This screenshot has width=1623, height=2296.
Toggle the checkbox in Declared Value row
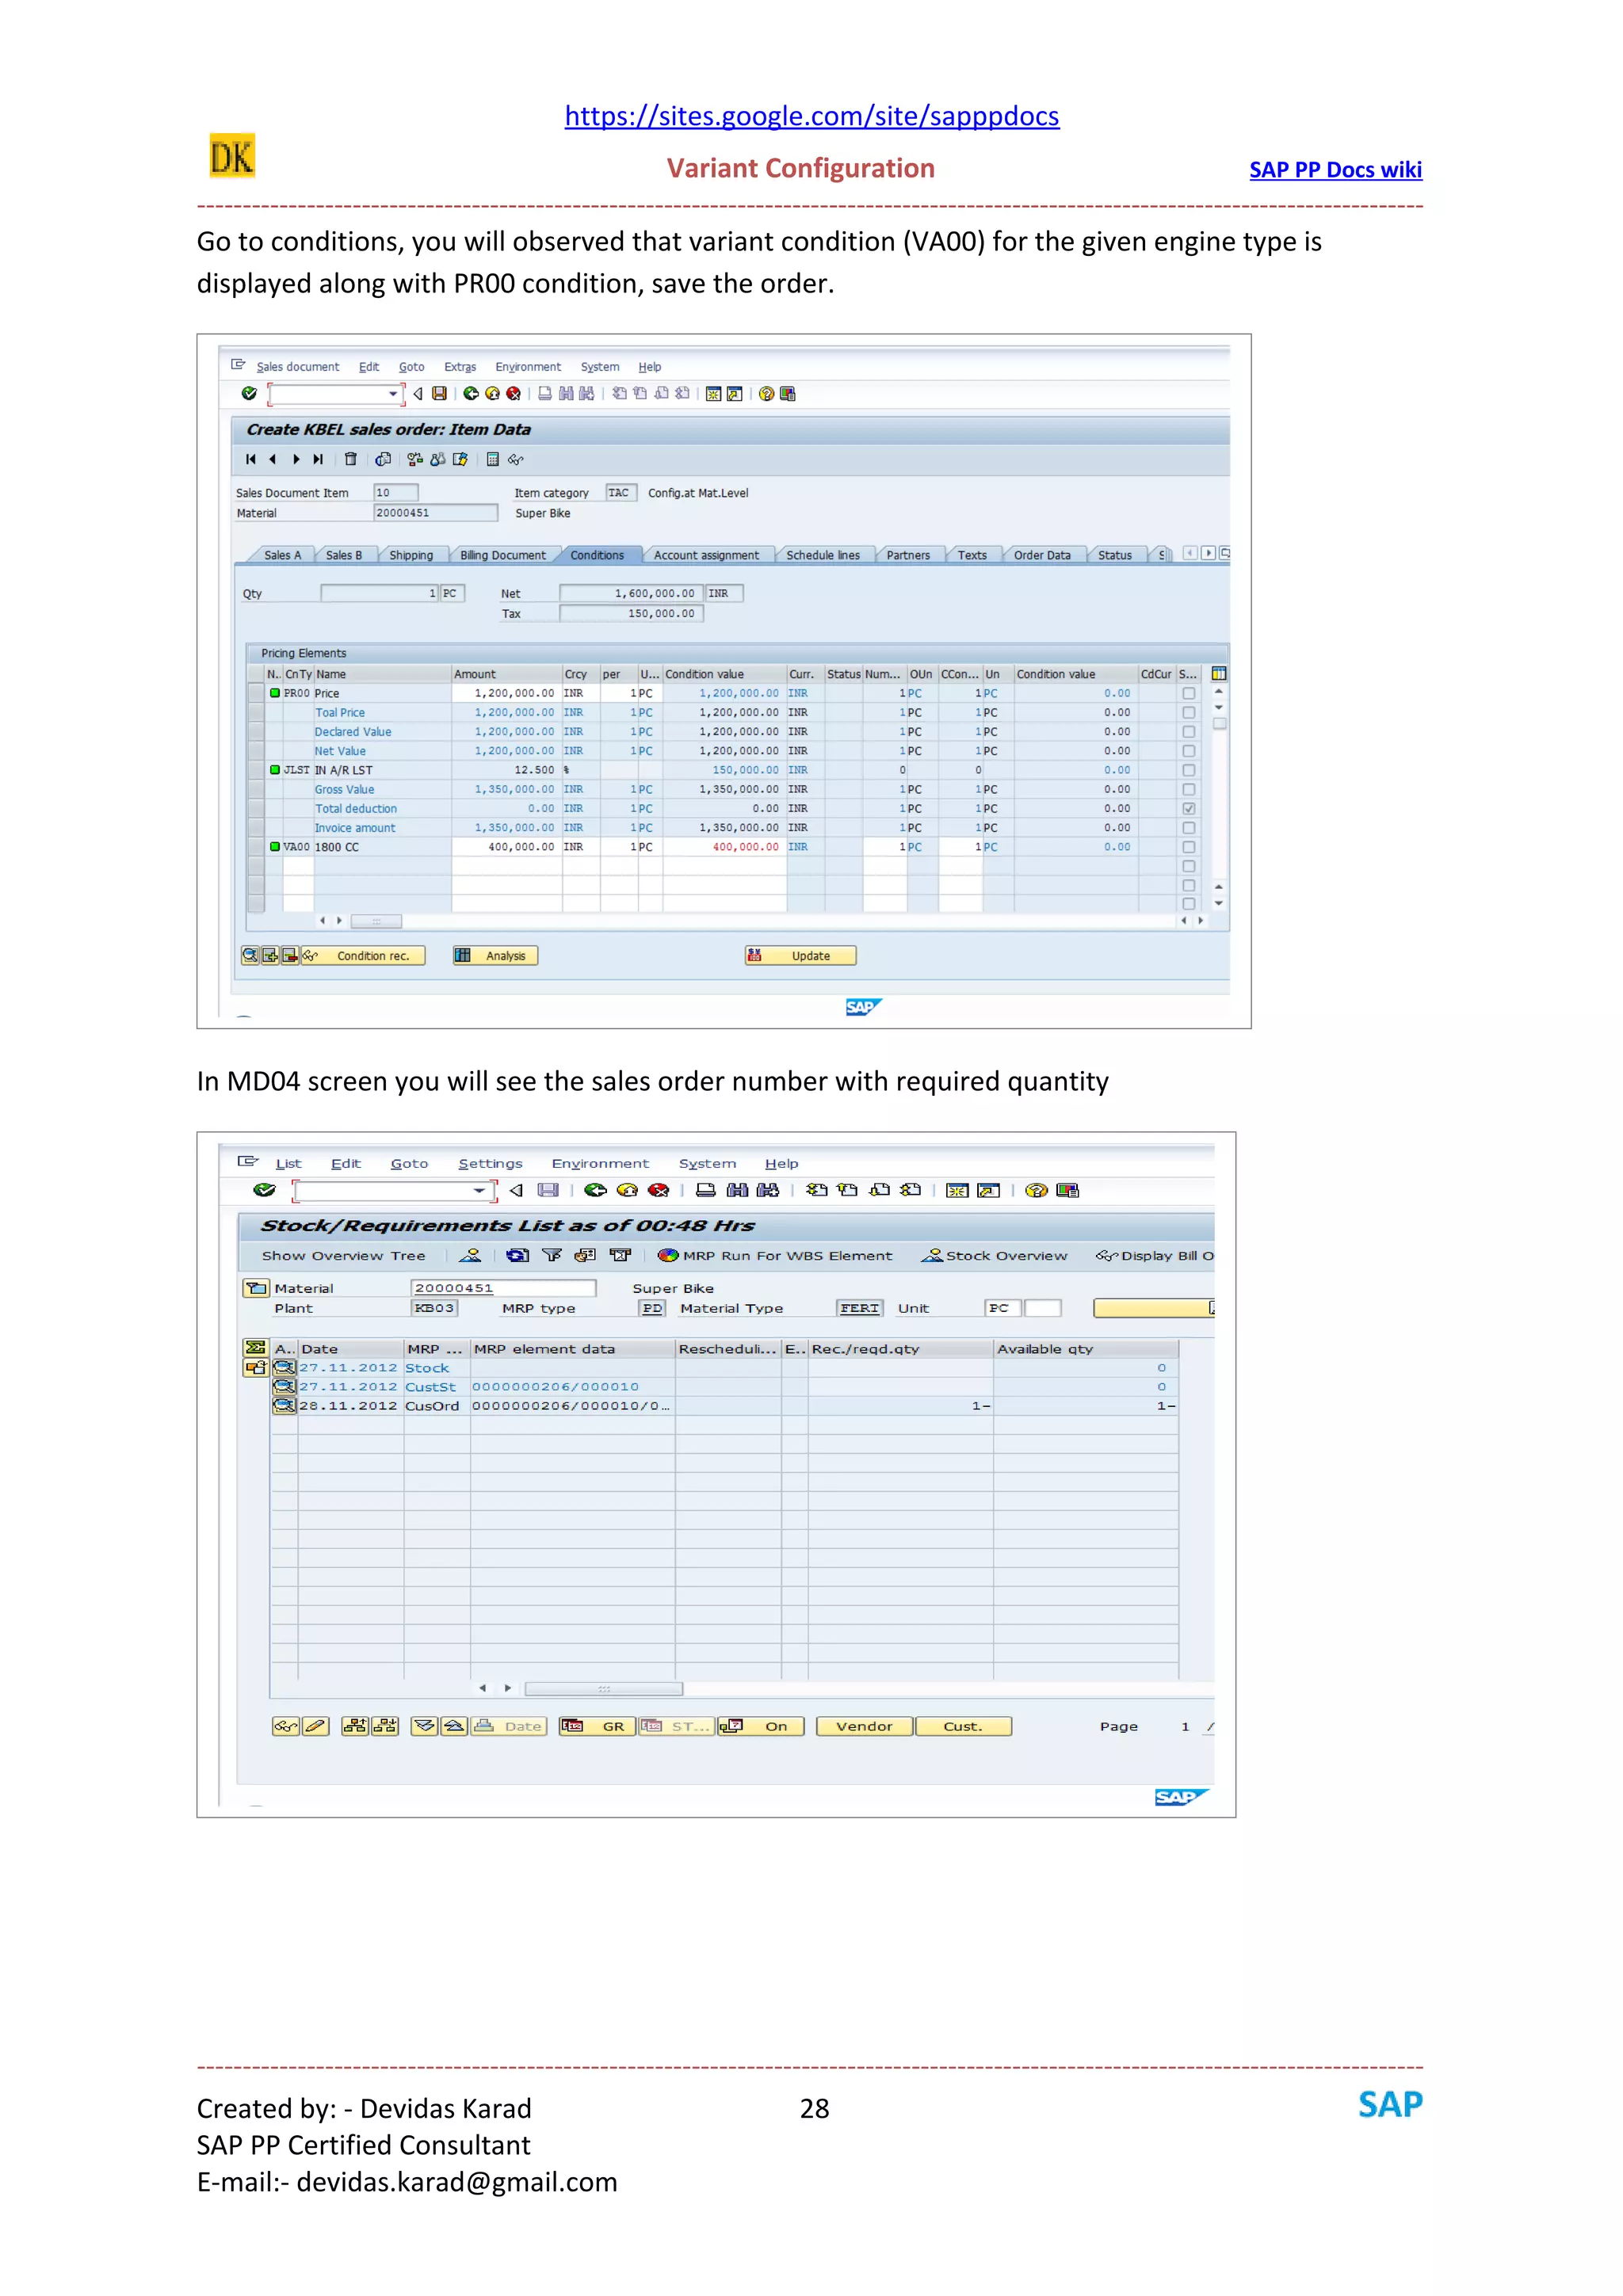[x=1189, y=732]
